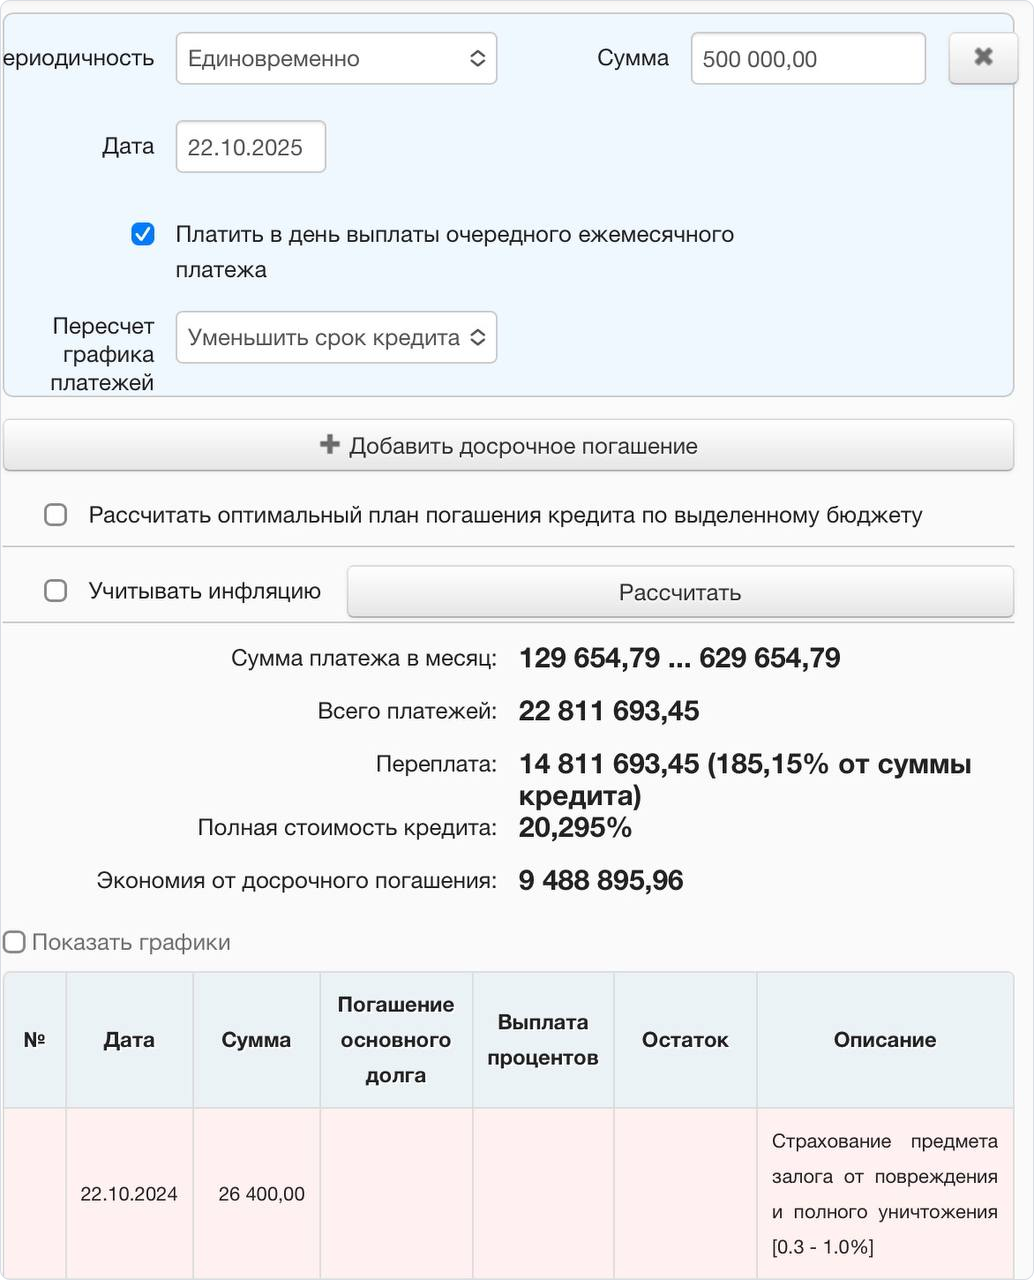Click the Остаток column header
This screenshot has width=1034, height=1280.
click(685, 1040)
